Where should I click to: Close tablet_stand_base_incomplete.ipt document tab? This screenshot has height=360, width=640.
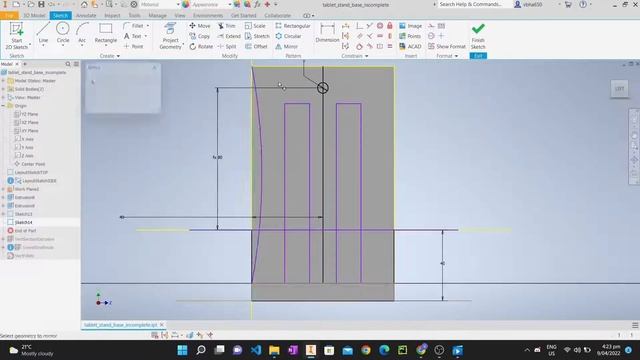click(x=162, y=325)
